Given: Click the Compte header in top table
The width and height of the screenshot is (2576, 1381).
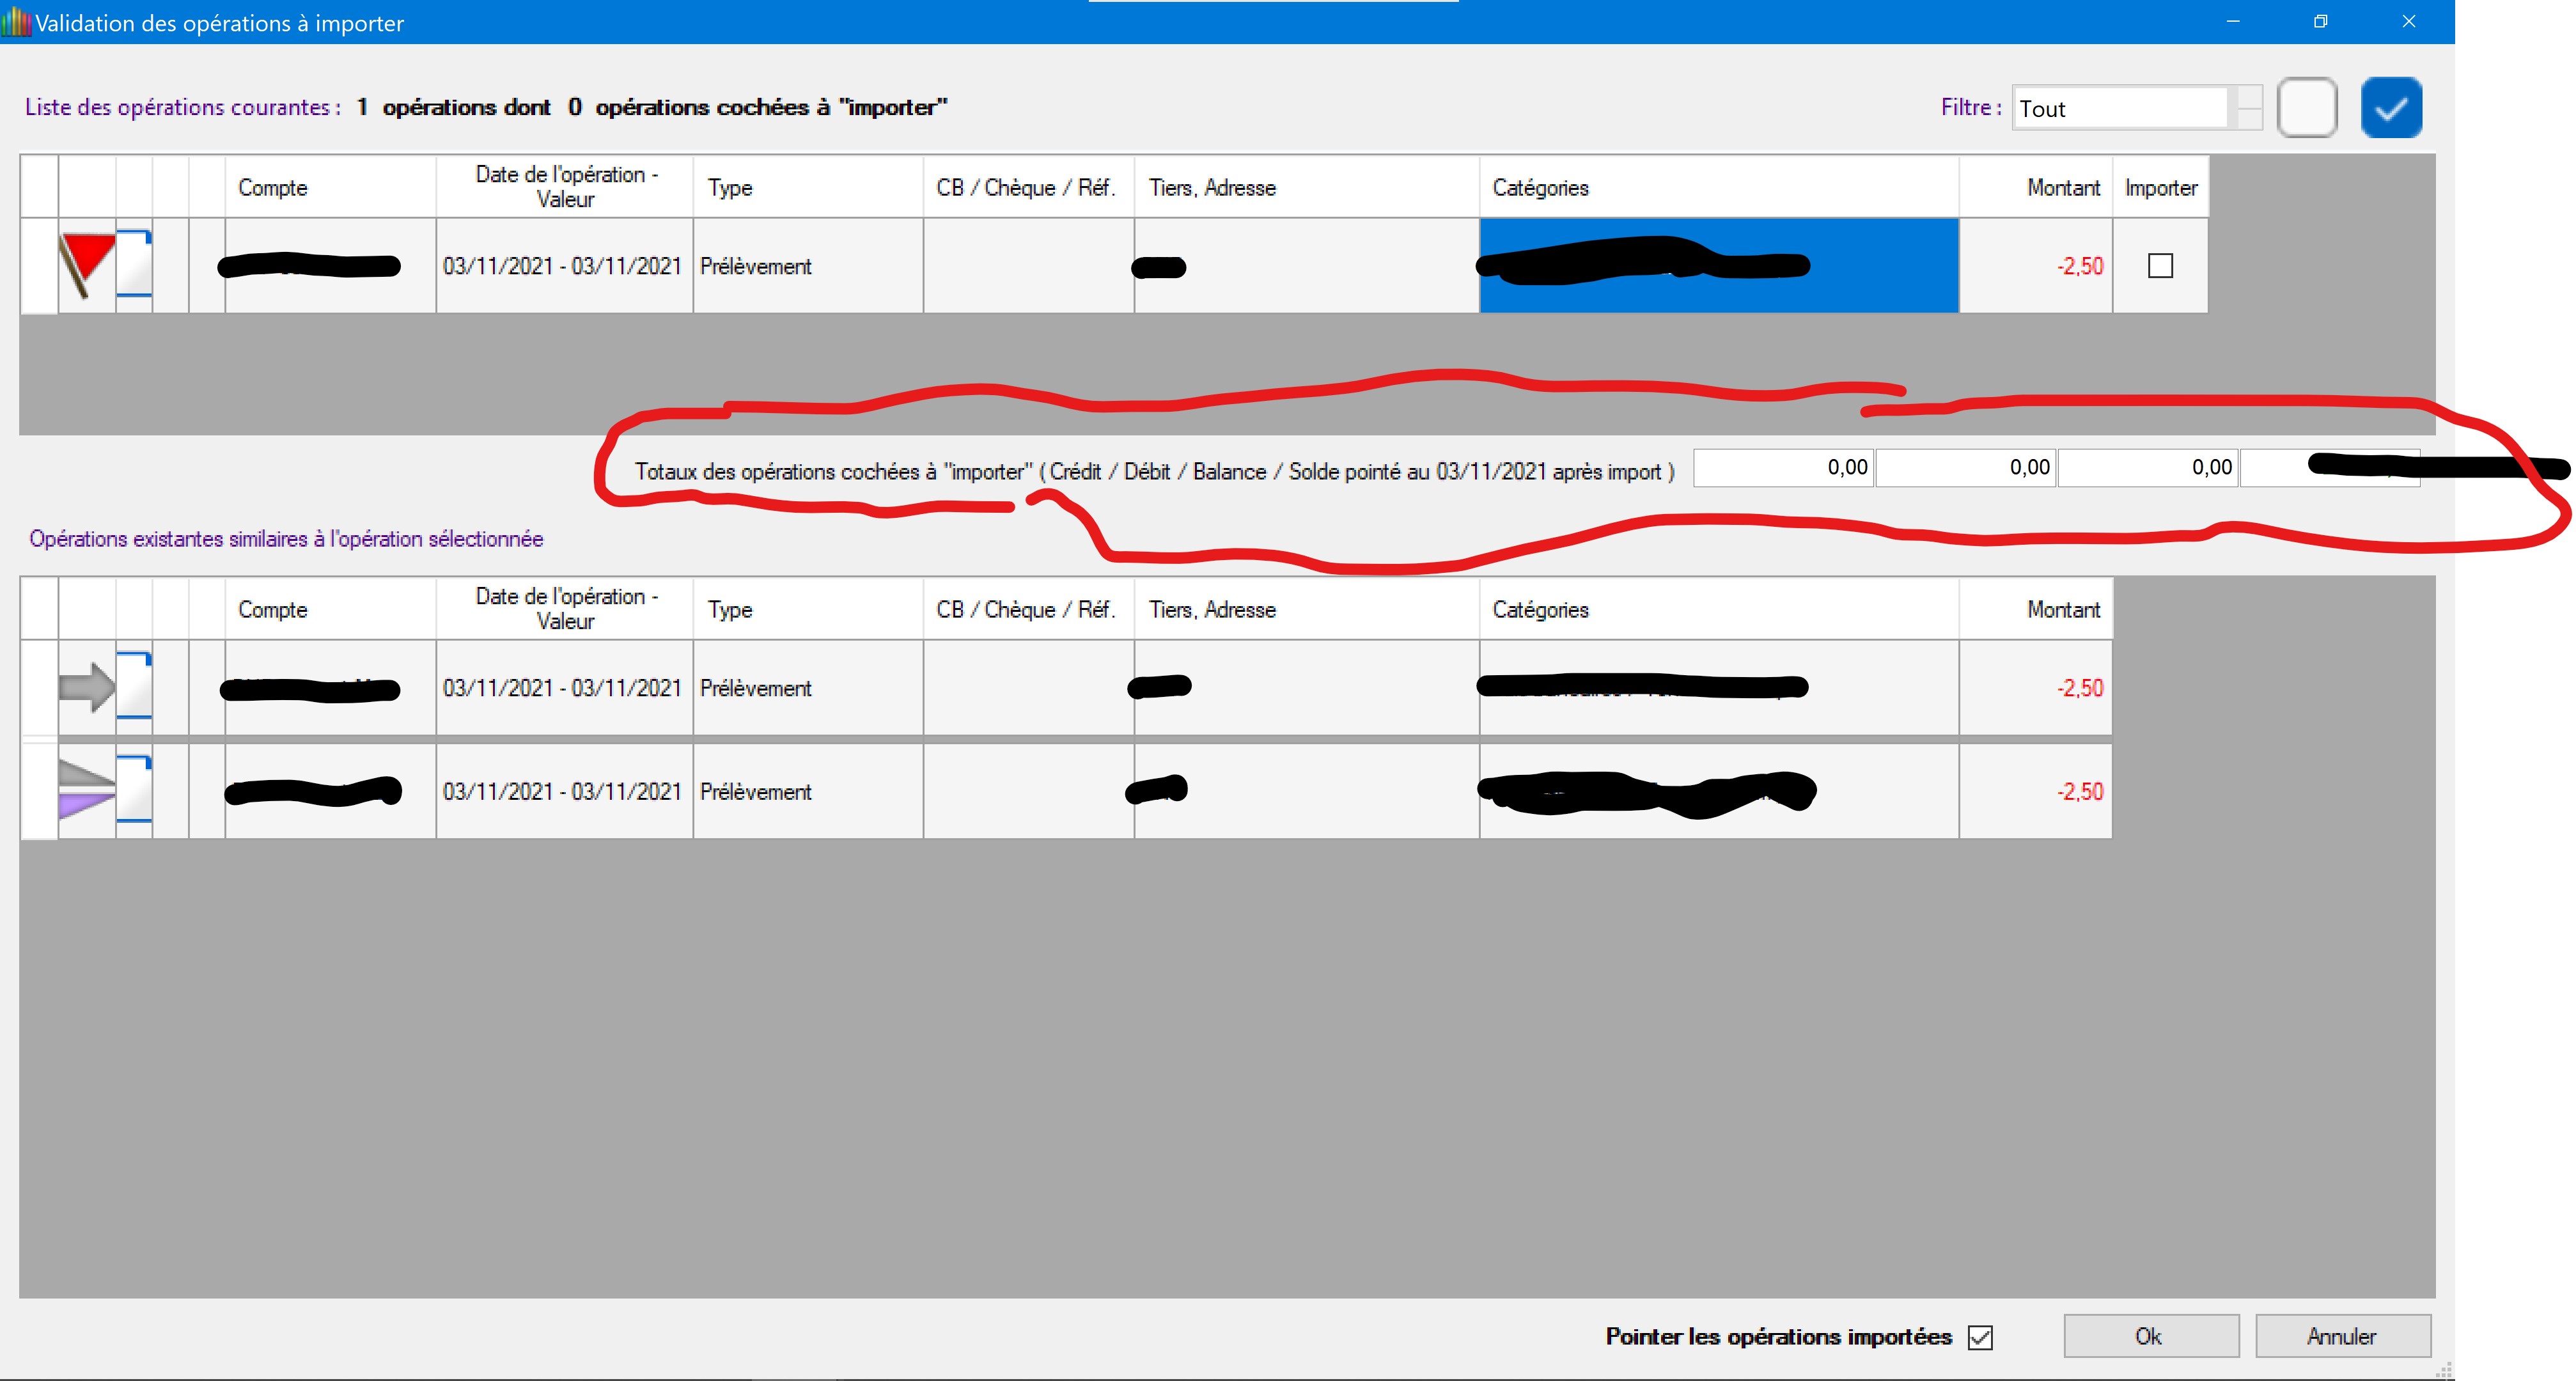Looking at the screenshot, I should point(272,187).
